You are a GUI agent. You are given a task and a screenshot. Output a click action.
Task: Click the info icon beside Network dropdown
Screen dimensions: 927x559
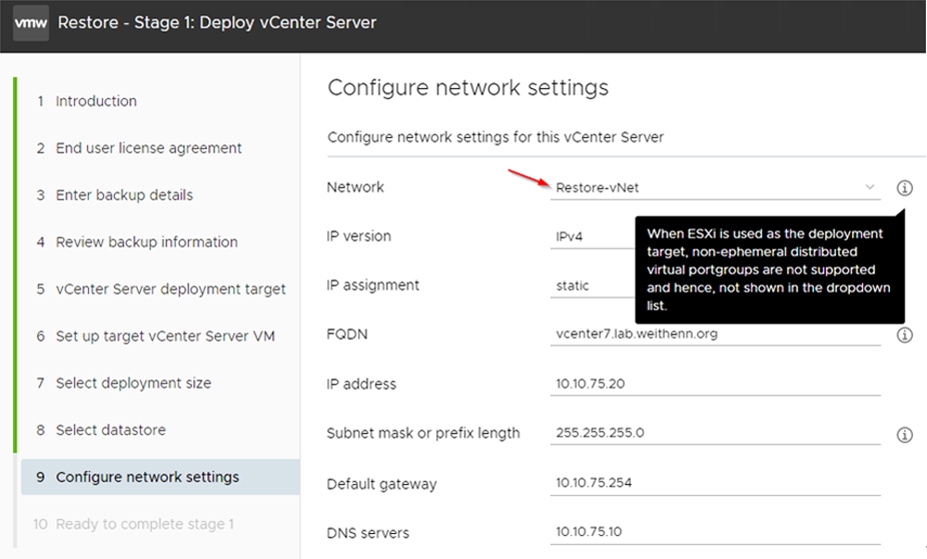[904, 188]
